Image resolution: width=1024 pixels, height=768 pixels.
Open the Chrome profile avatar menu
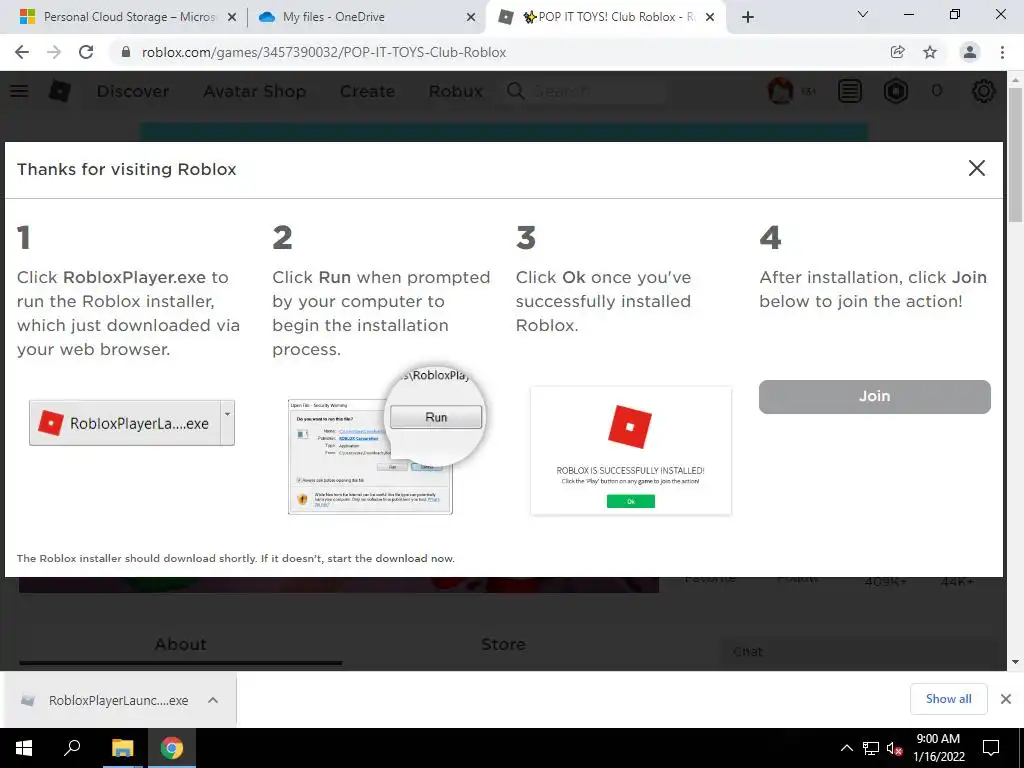click(x=970, y=52)
